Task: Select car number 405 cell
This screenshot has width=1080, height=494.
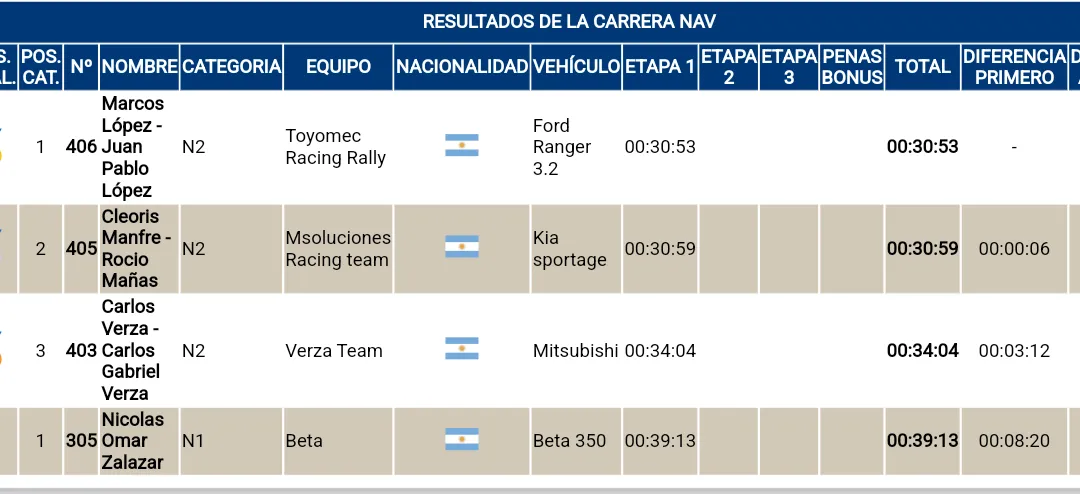Action: 81,248
